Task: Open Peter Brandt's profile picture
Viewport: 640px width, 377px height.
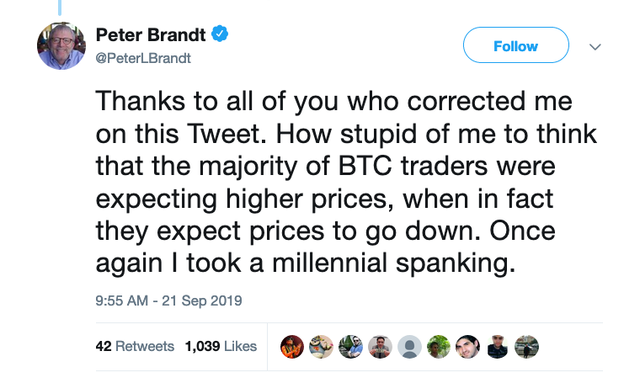Action: pyautogui.click(x=61, y=46)
